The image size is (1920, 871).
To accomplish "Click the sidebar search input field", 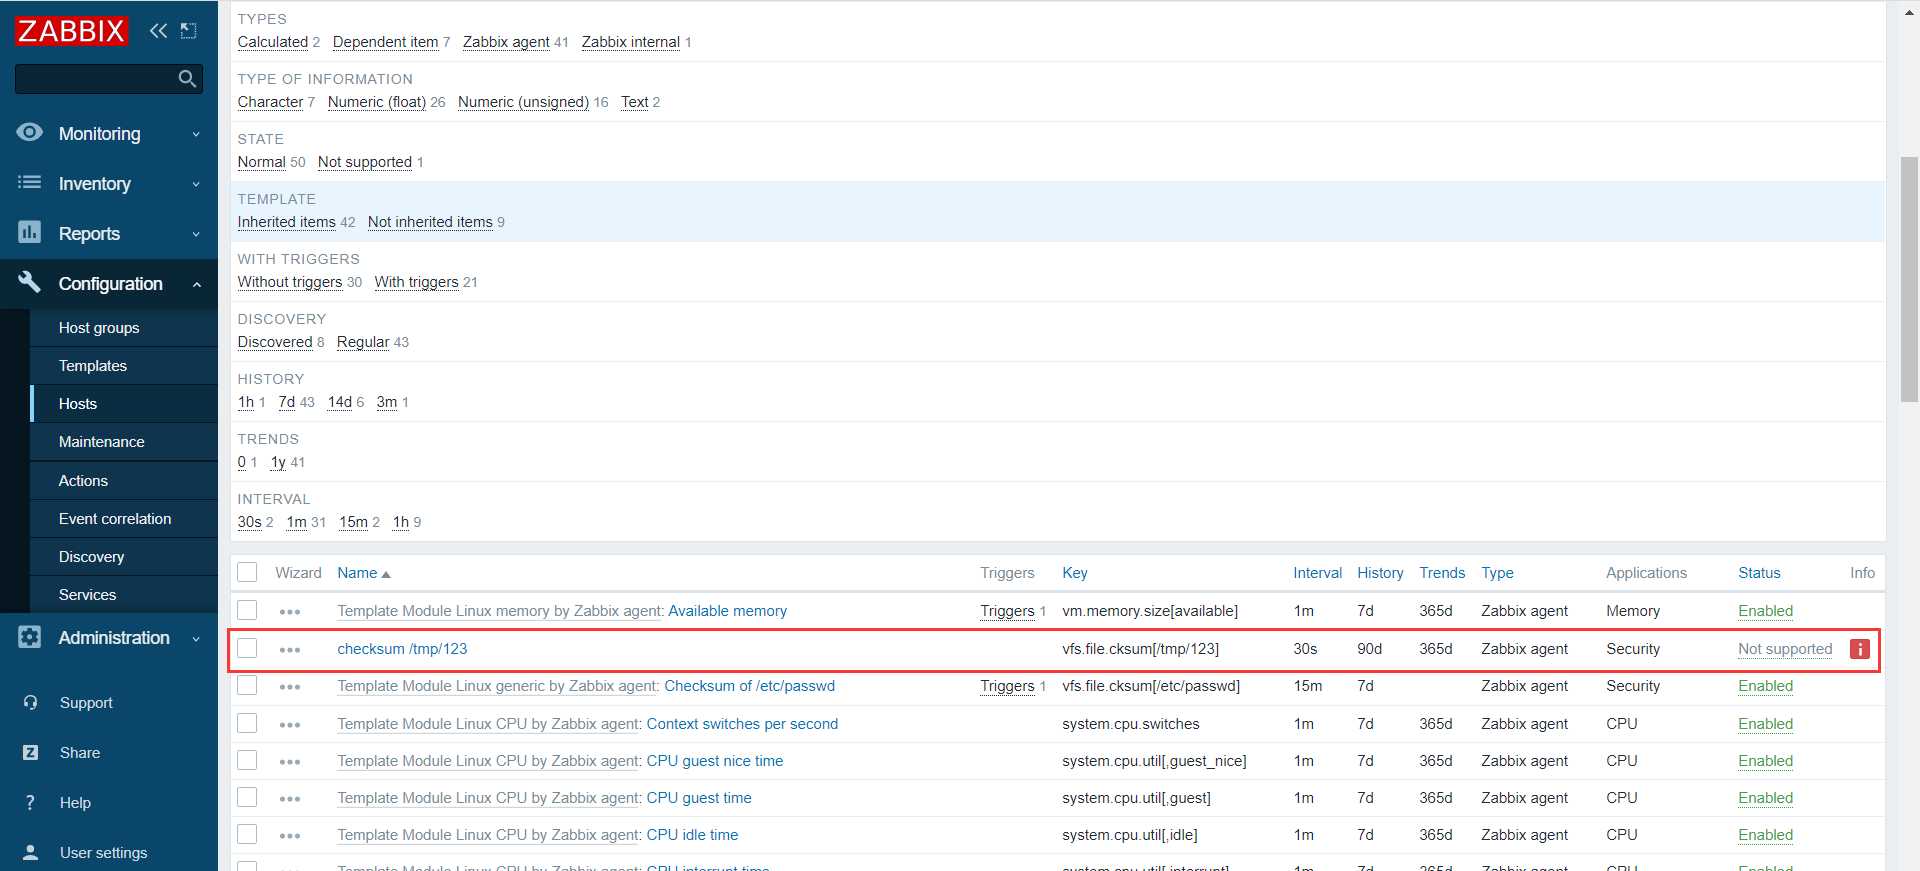I will pos(96,78).
